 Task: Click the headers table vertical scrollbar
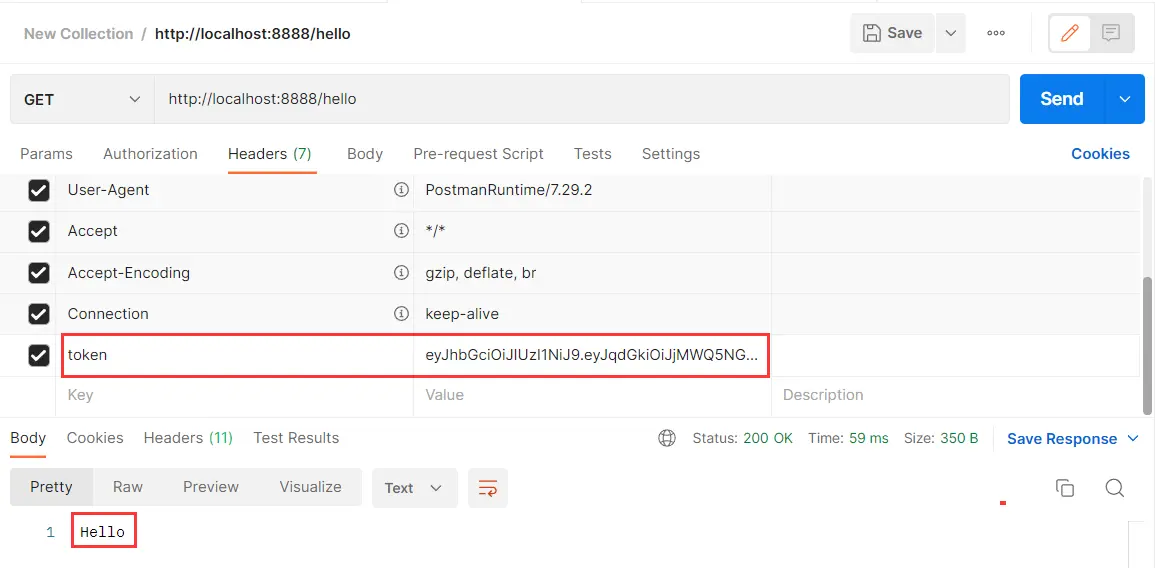tap(1147, 345)
